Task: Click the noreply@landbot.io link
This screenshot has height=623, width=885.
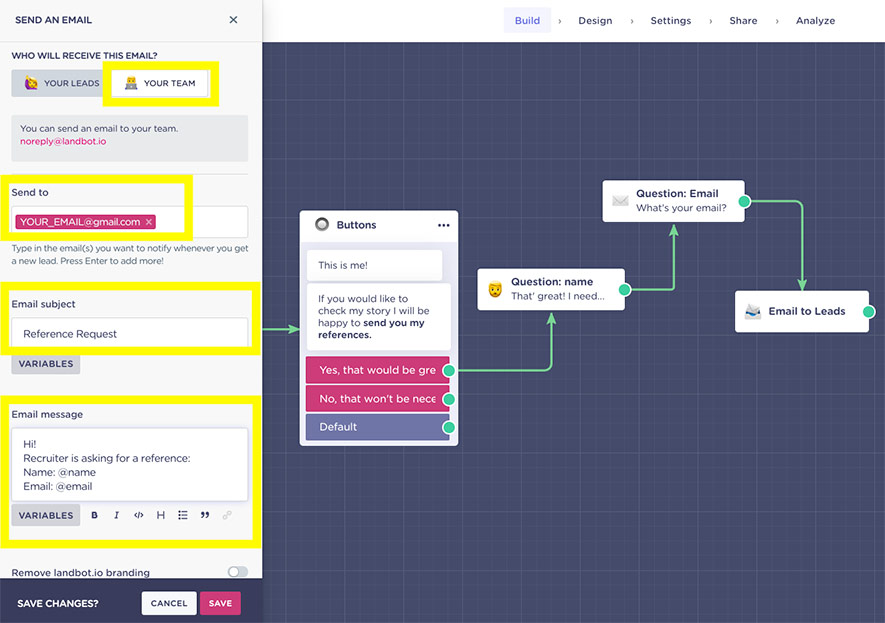Action: pos(63,141)
